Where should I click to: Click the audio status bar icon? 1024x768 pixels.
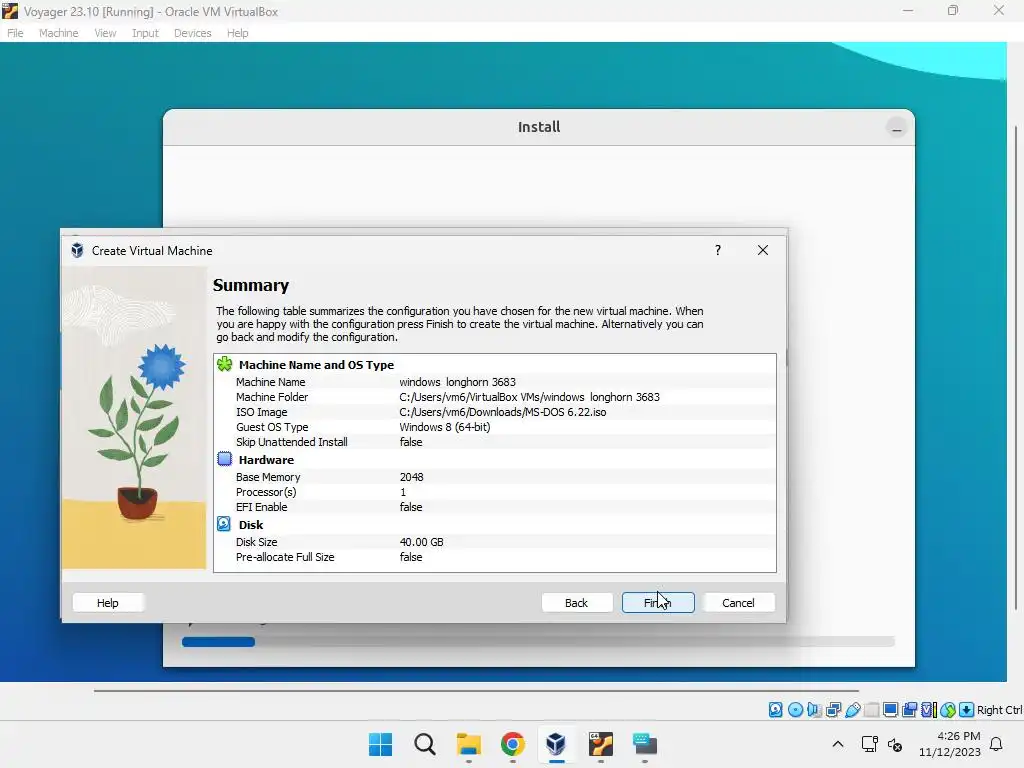pyautogui.click(x=814, y=710)
